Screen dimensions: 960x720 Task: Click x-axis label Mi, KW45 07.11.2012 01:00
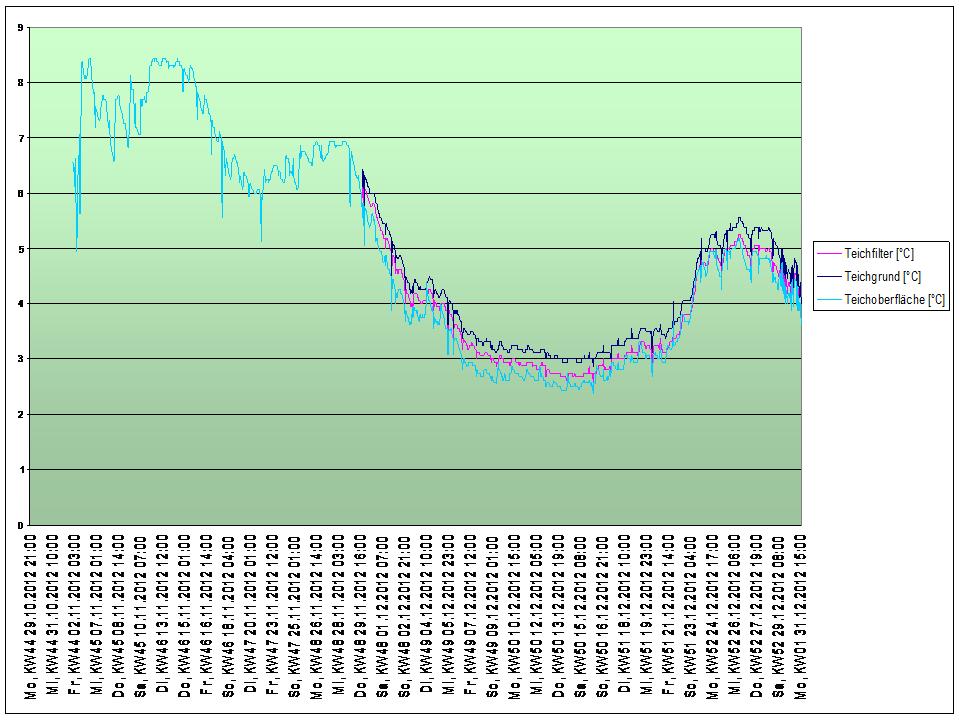[x=99, y=614]
